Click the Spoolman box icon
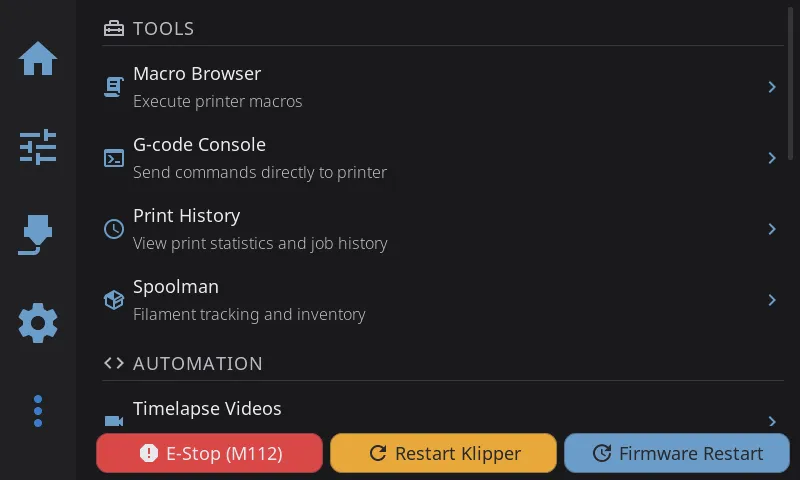 pyautogui.click(x=114, y=300)
